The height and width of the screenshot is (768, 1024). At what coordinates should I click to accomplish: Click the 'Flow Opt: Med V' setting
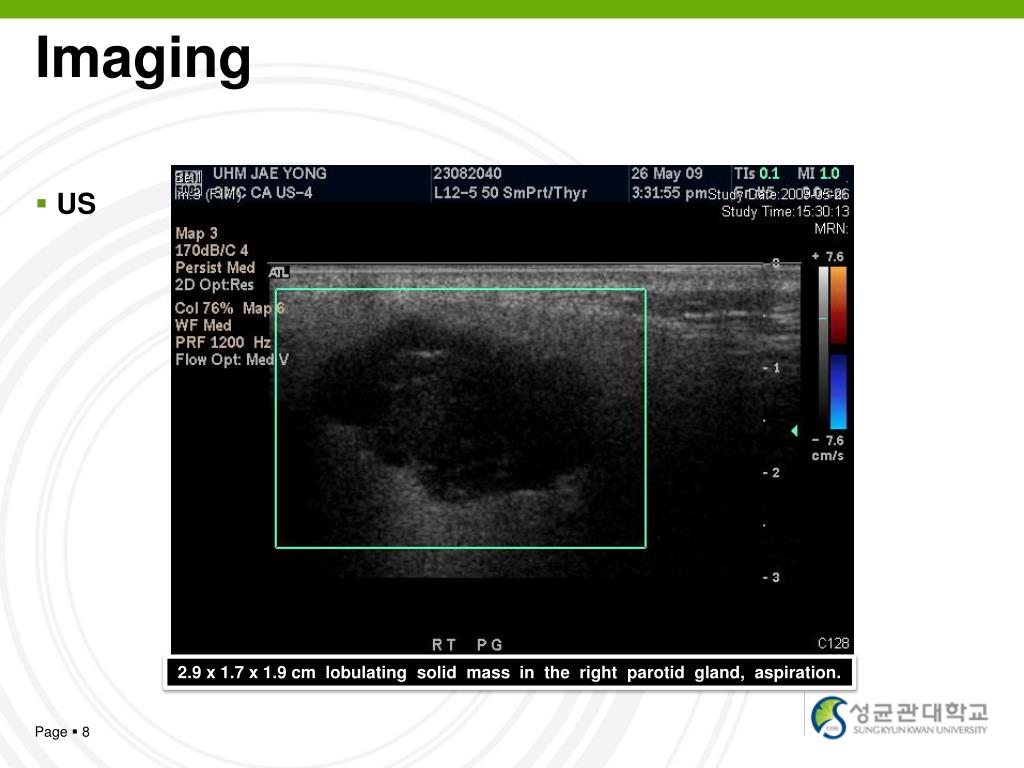click(x=232, y=359)
